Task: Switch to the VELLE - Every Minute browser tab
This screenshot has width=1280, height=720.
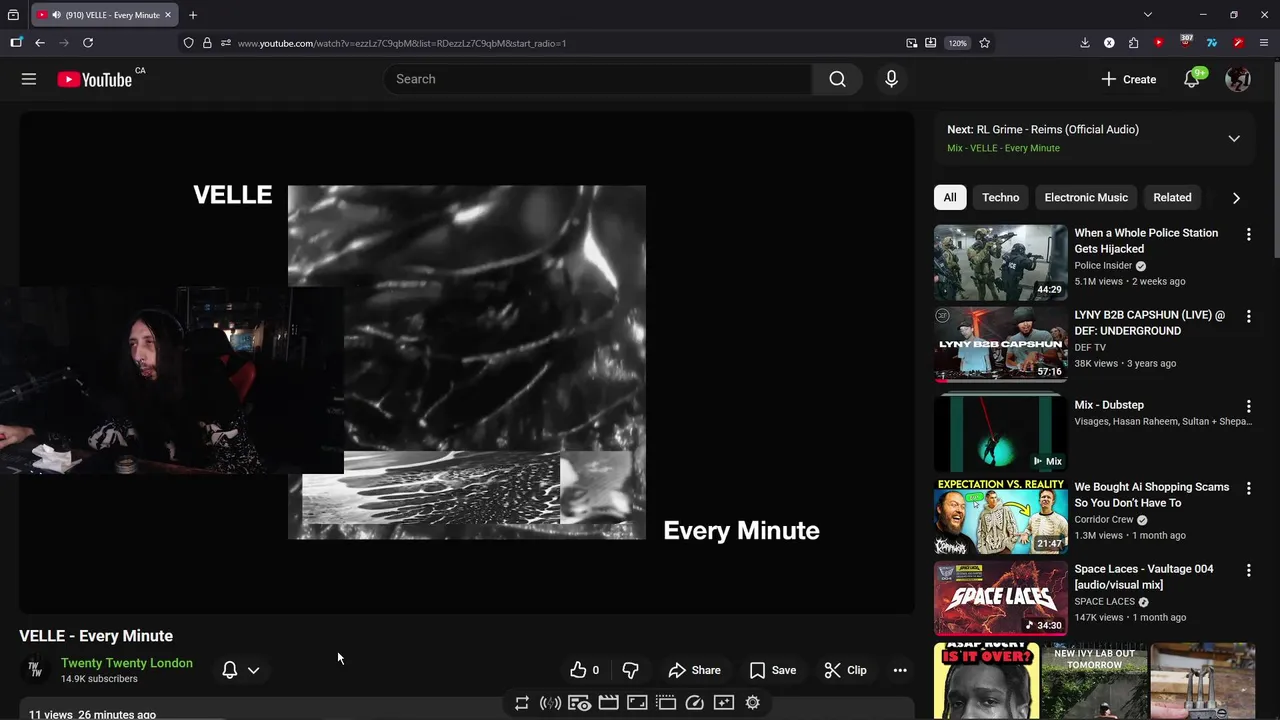Action: 105,15
